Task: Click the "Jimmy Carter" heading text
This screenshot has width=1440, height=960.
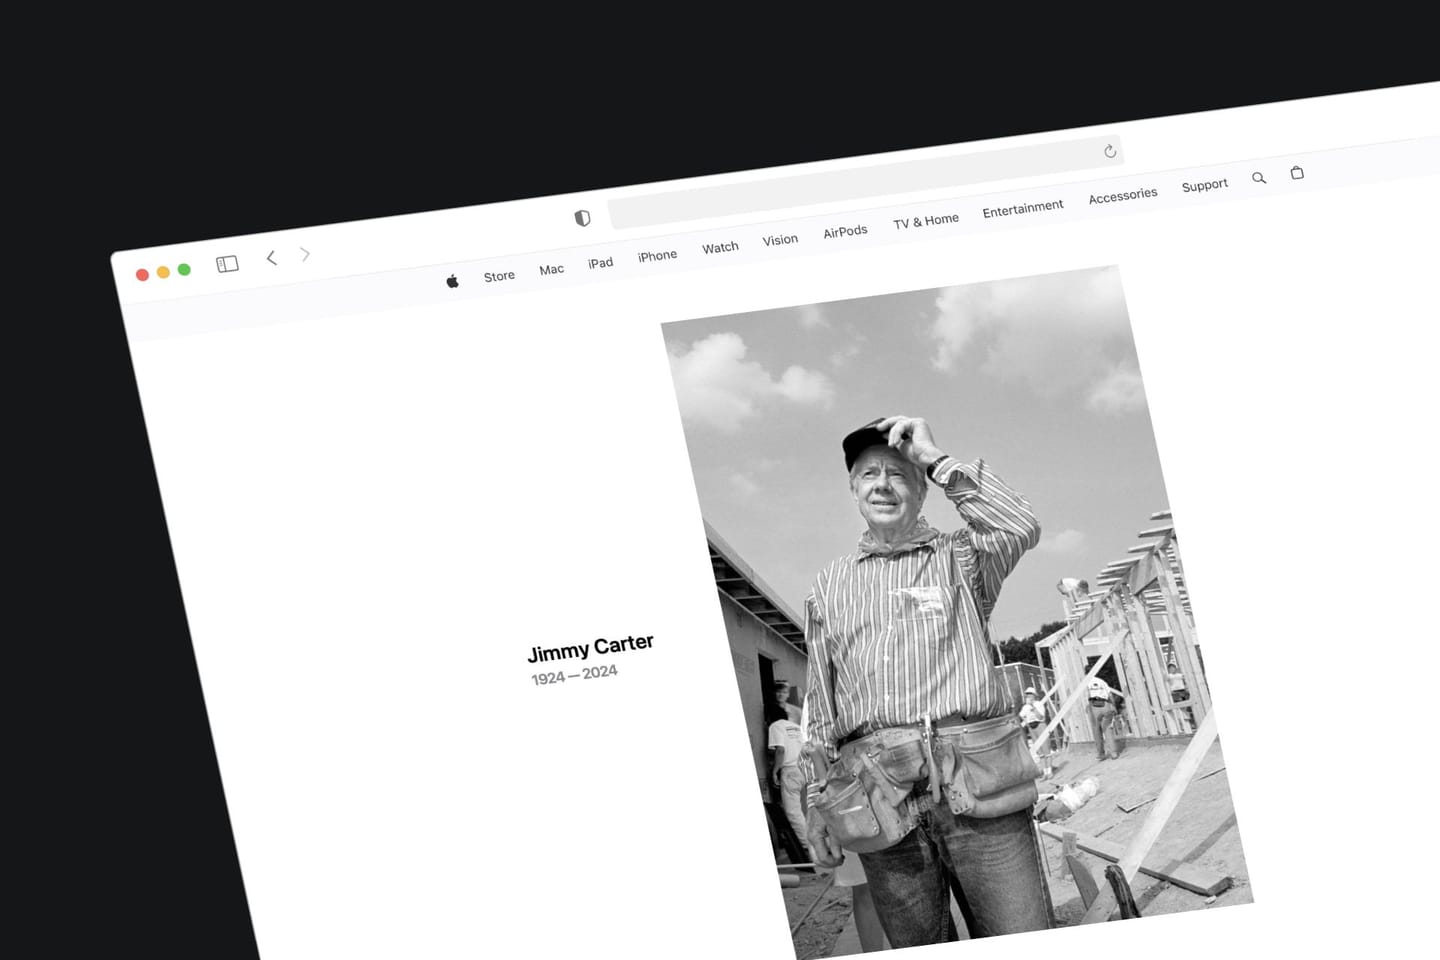Action: tap(590, 648)
